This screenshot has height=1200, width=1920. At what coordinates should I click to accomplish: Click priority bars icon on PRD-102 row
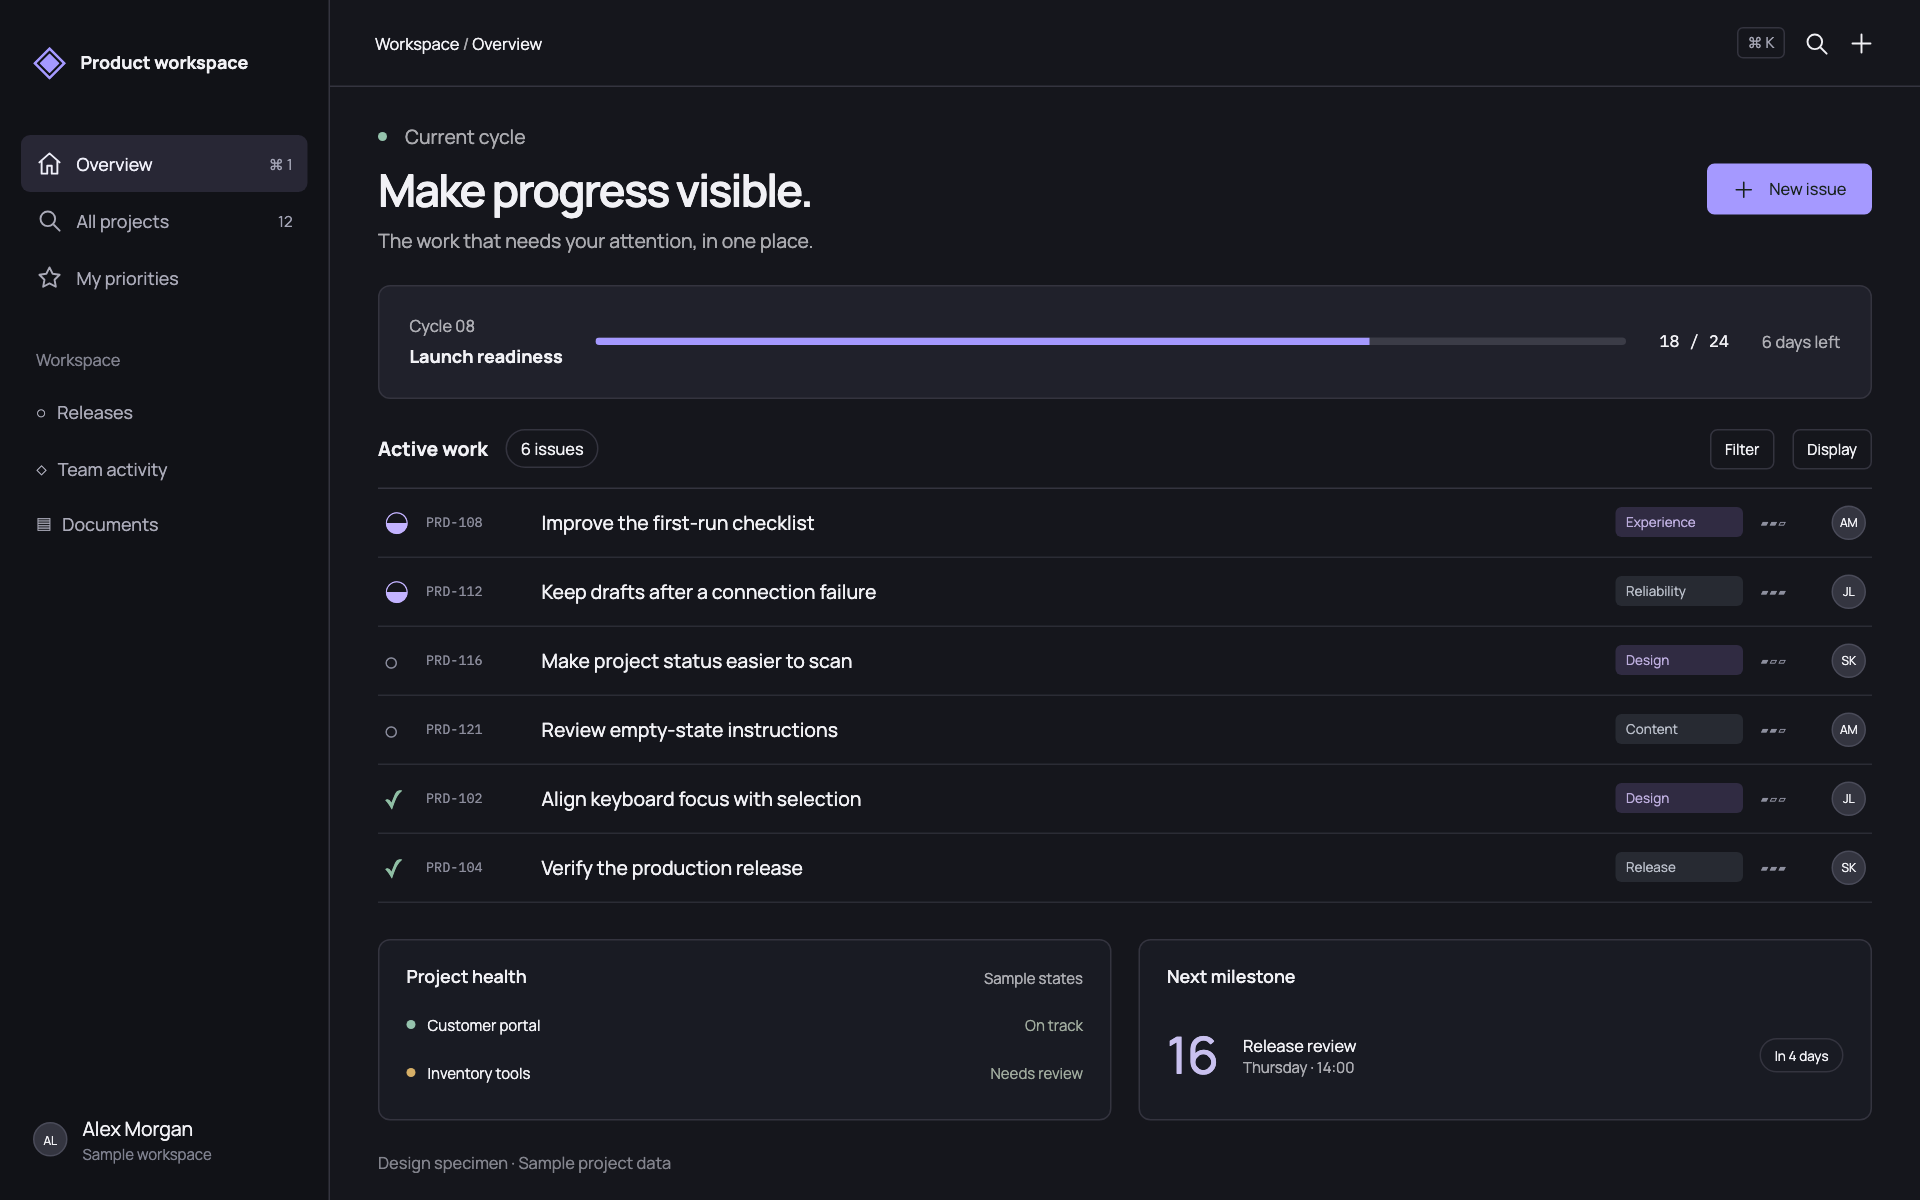point(1773,799)
